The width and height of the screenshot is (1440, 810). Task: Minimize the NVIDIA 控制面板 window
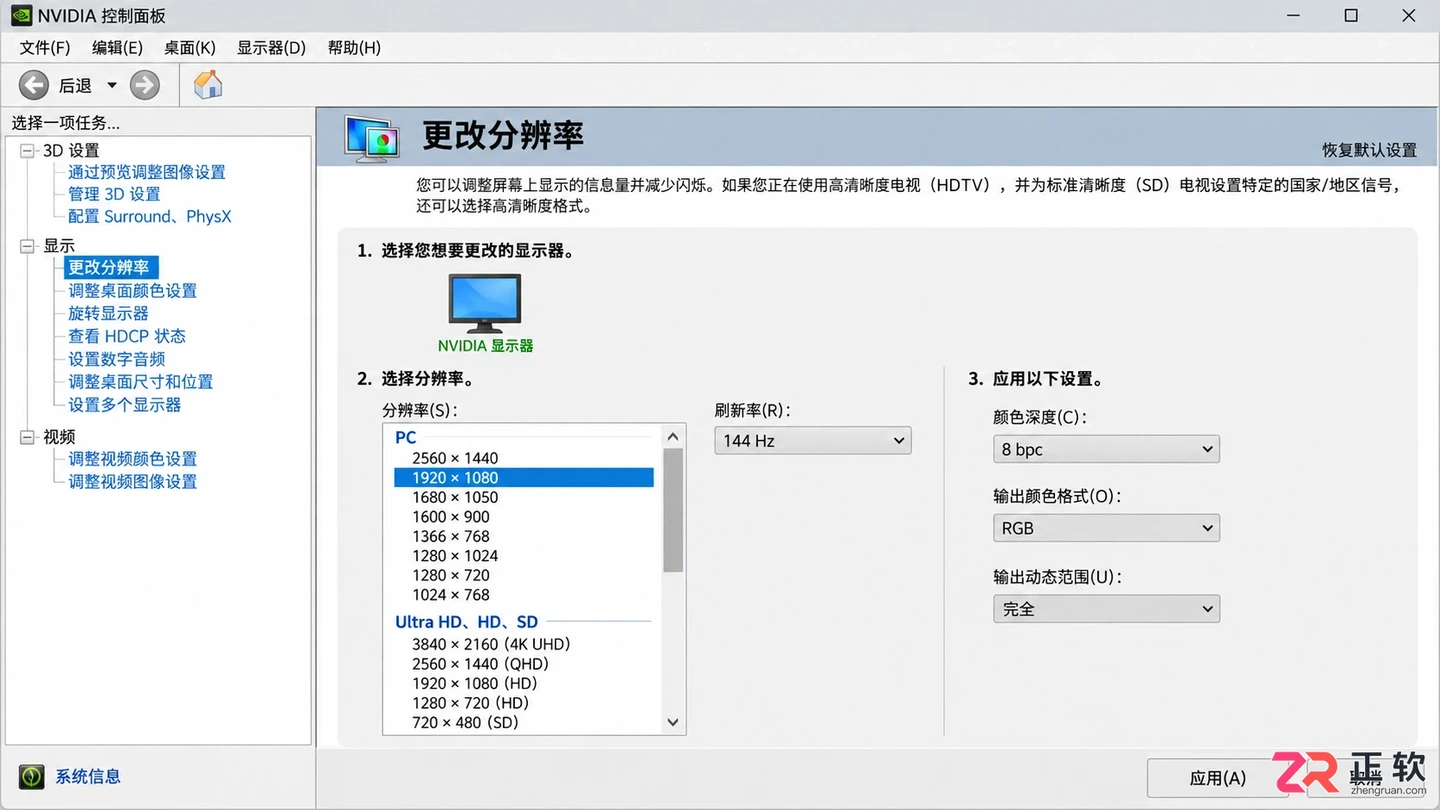pos(1294,16)
